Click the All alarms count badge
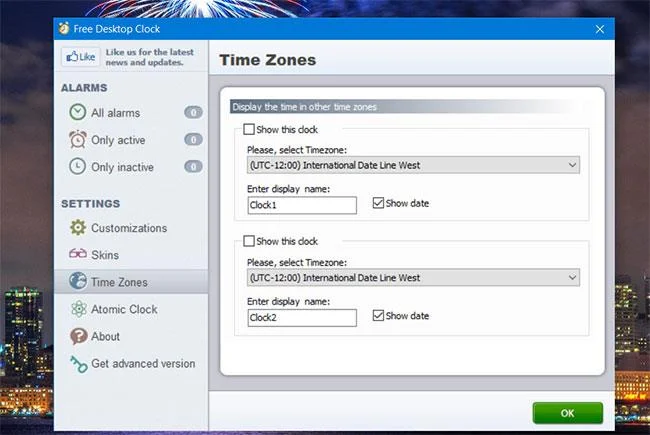This screenshot has height=435, width=650. [193, 112]
